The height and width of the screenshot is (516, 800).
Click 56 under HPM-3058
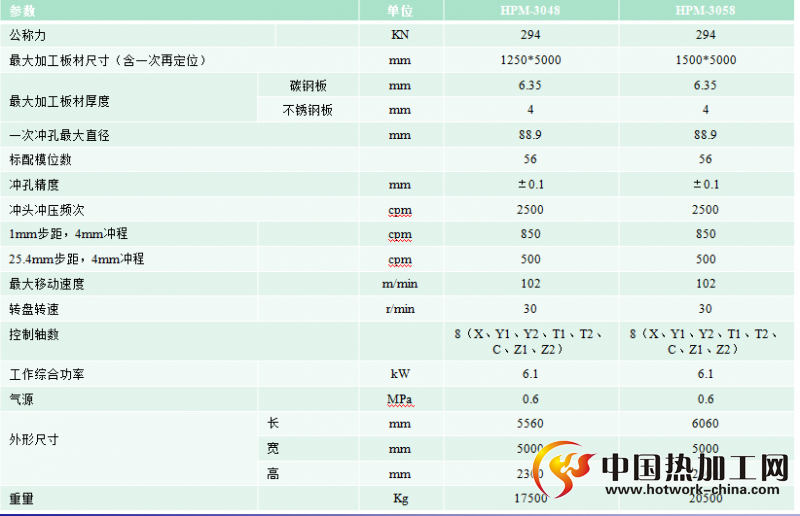pyautogui.click(x=706, y=159)
